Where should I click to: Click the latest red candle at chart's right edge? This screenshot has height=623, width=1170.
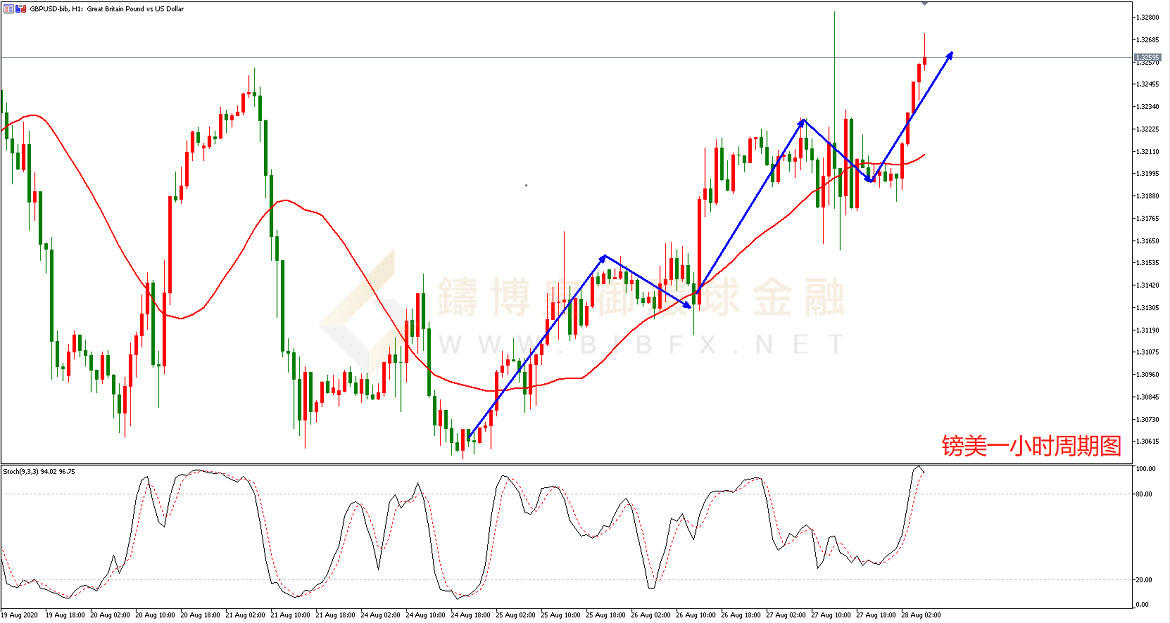click(924, 60)
